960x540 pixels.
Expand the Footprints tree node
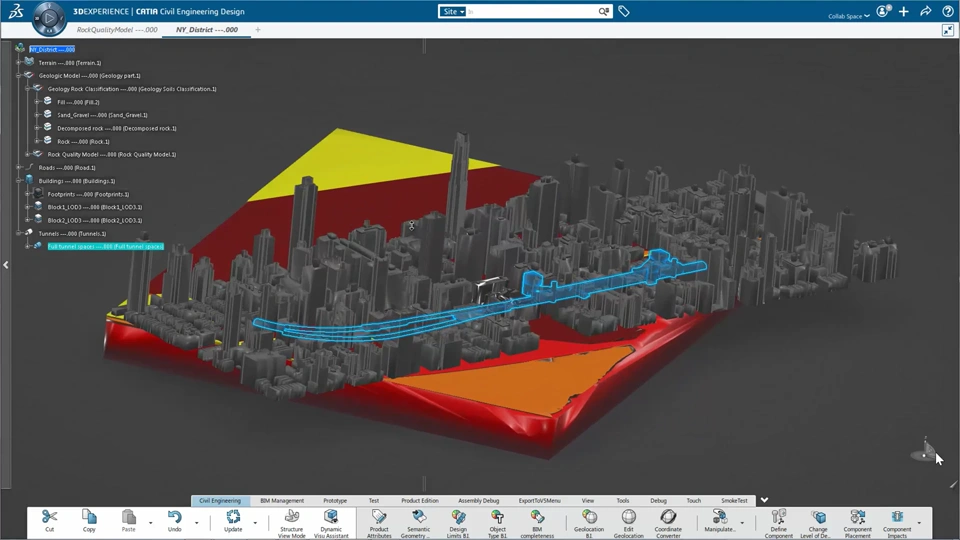28,194
